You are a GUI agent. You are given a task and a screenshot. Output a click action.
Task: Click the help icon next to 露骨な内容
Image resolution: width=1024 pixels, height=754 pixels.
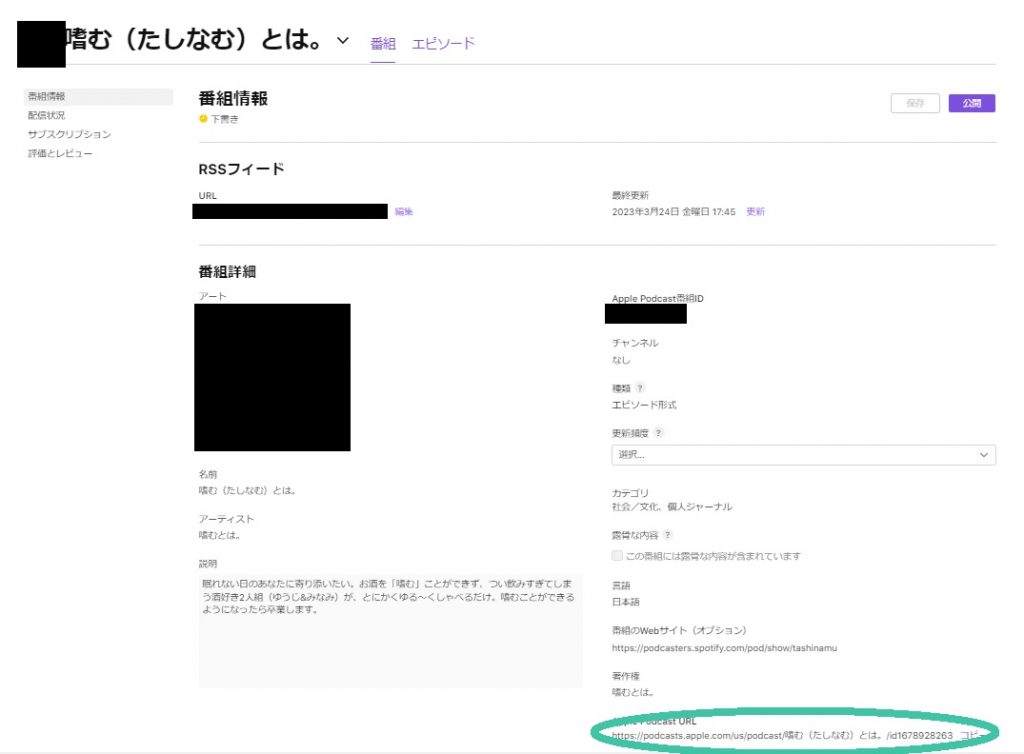(667, 535)
